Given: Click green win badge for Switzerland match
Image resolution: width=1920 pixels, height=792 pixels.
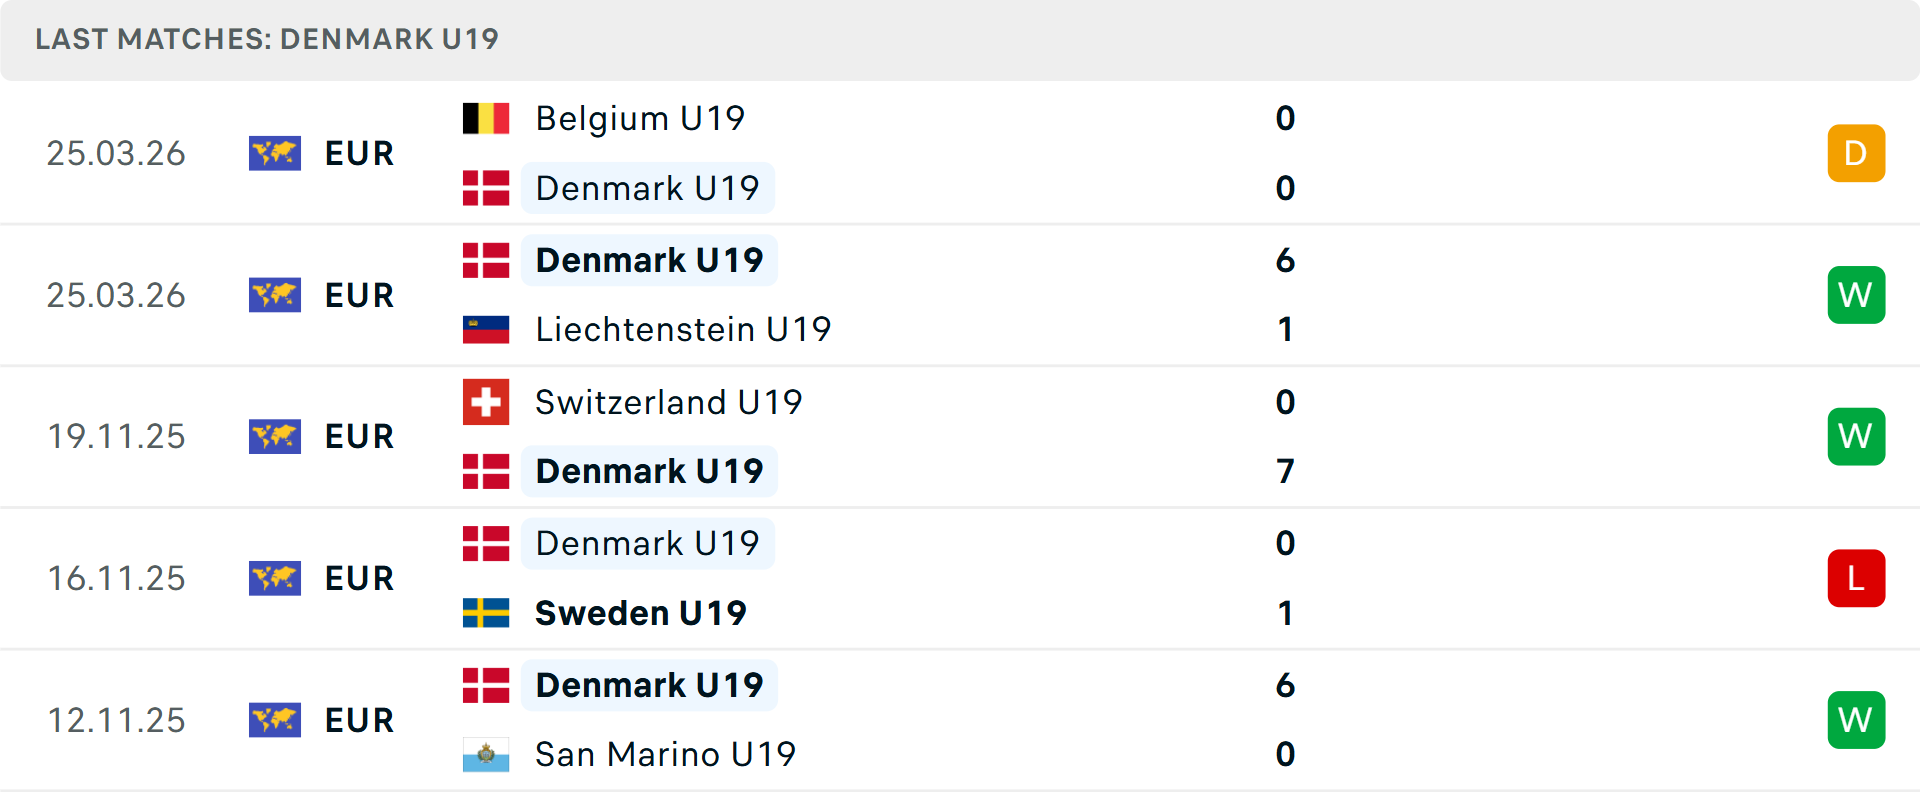Looking at the screenshot, I should (x=1856, y=436).
